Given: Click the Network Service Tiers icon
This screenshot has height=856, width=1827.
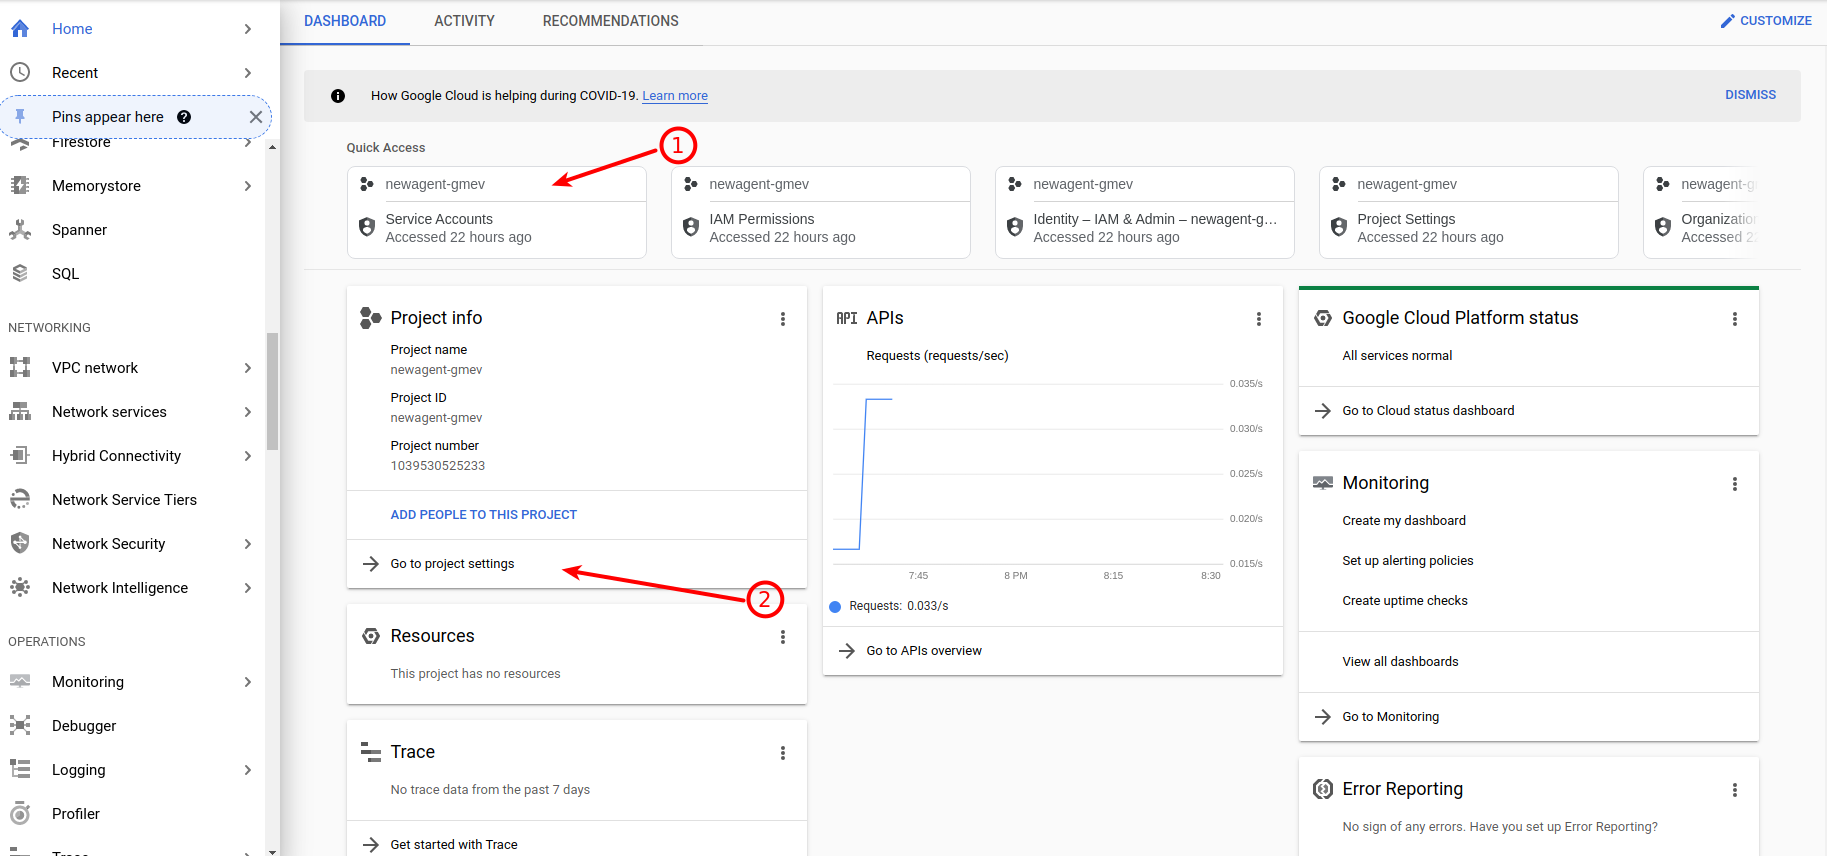Looking at the screenshot, I should pyautogui.click(x=20, y=500).
